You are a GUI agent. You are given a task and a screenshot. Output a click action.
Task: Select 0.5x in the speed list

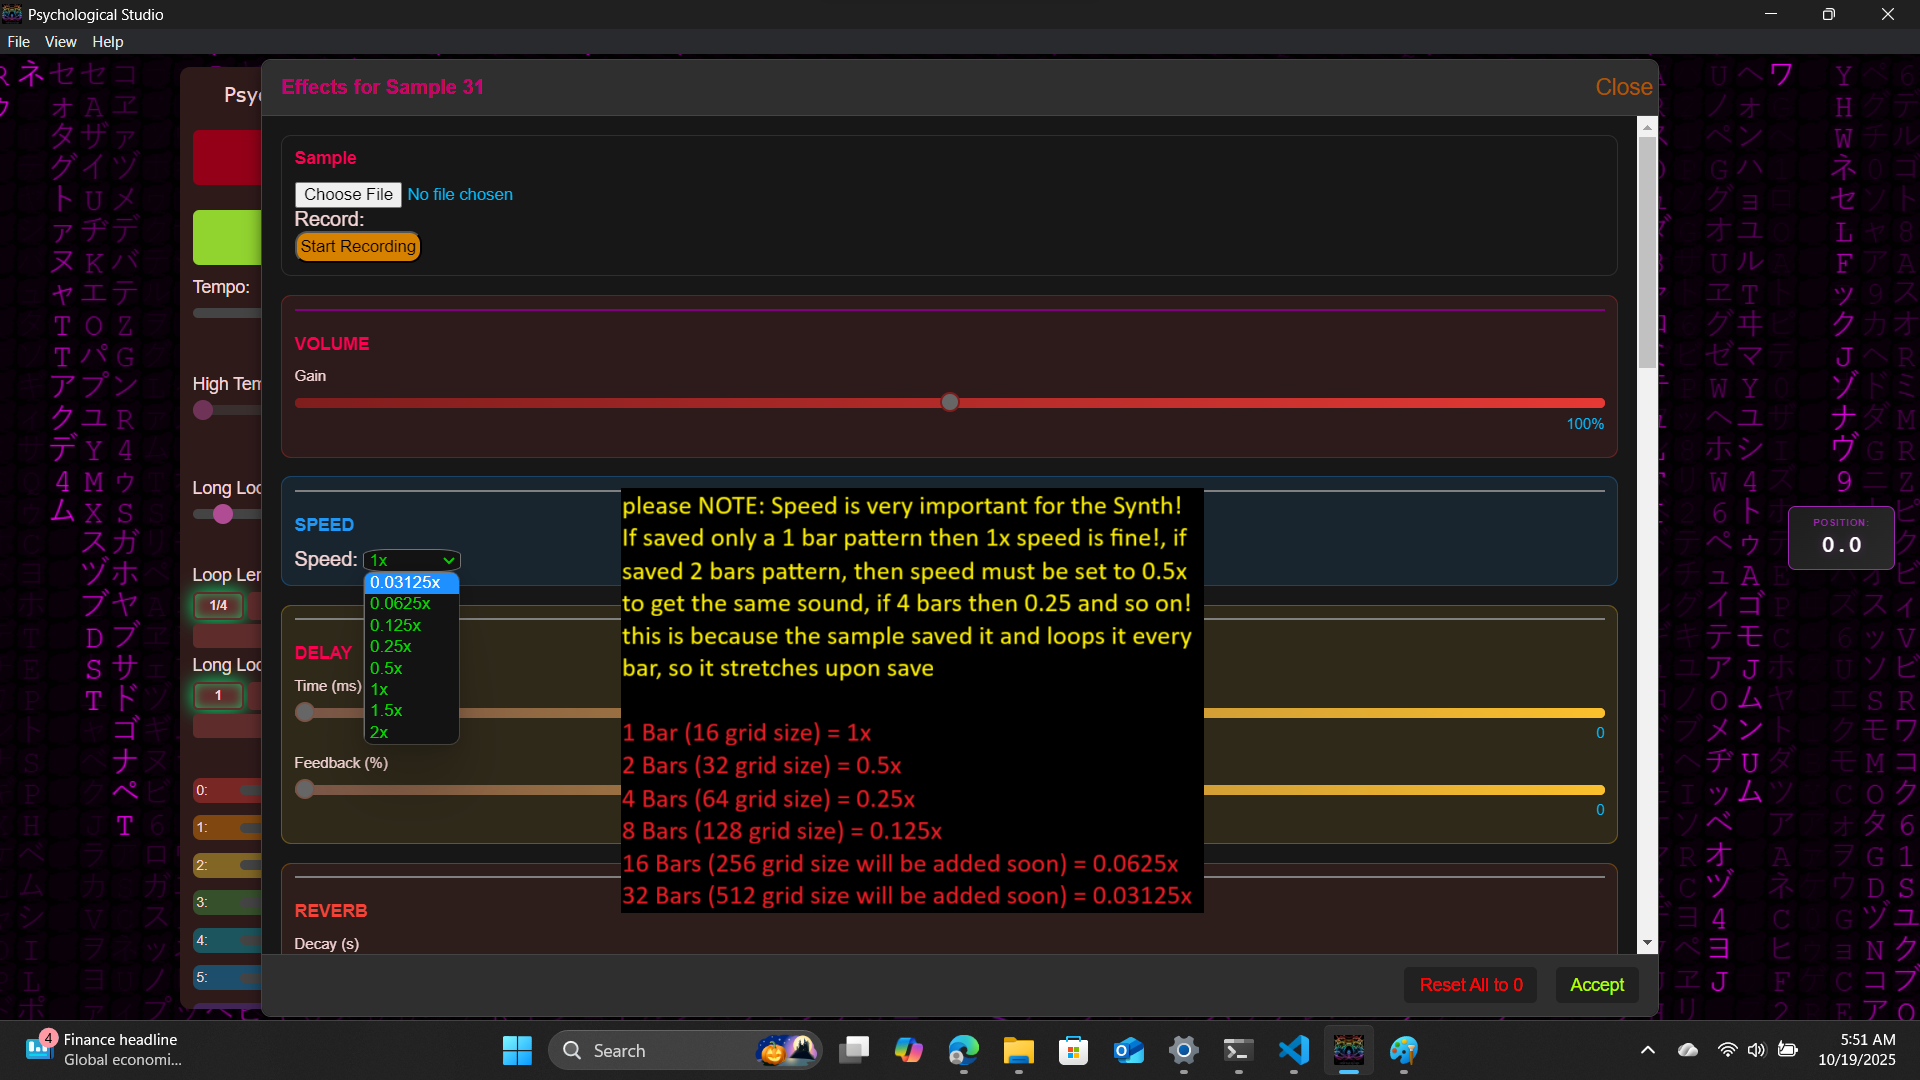click(386, 668)
